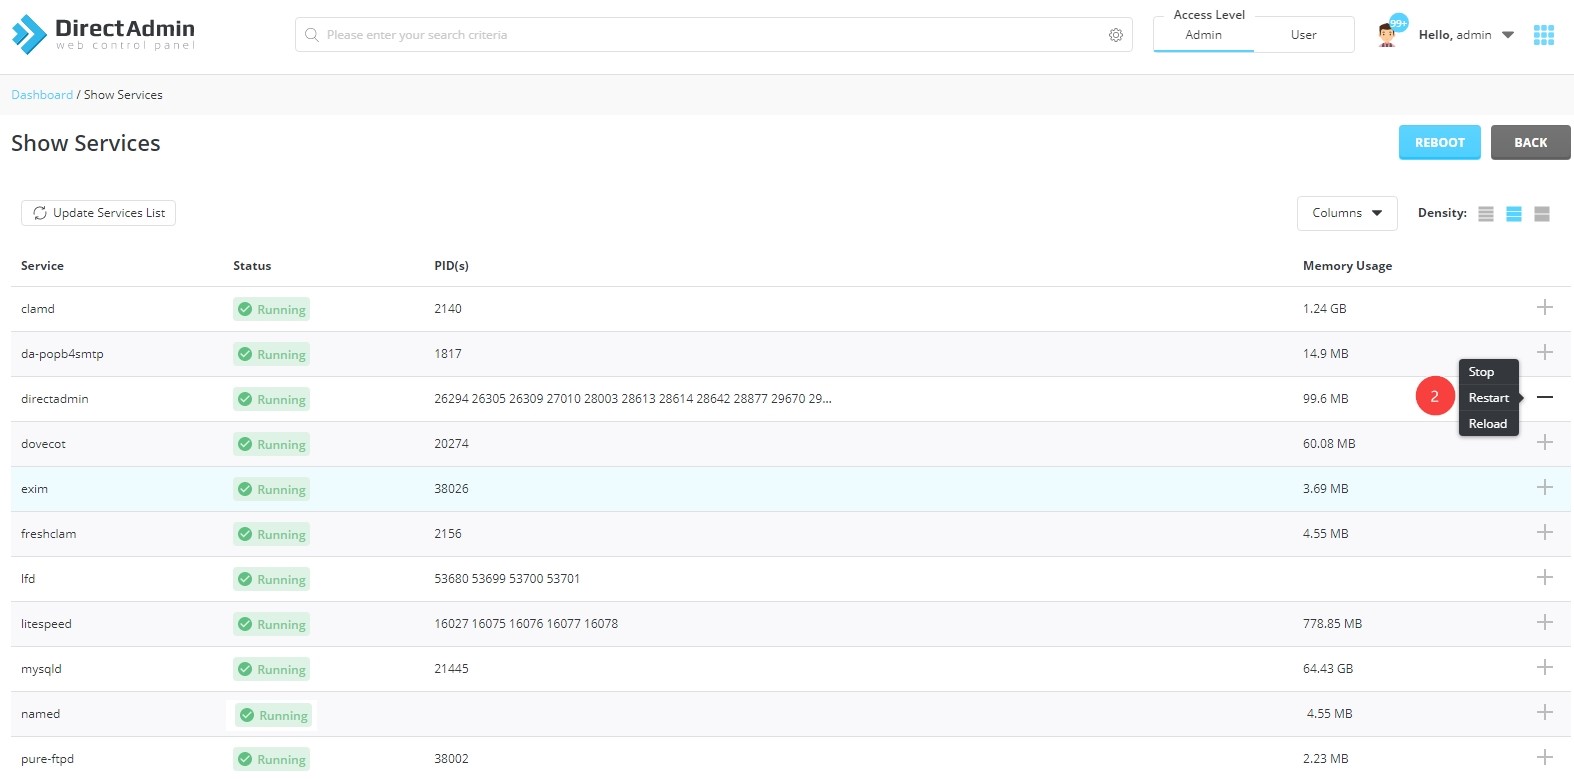Click memory value 778.85 MB
Viewport: 1574px width, 779px height.
click(1332, 624)
